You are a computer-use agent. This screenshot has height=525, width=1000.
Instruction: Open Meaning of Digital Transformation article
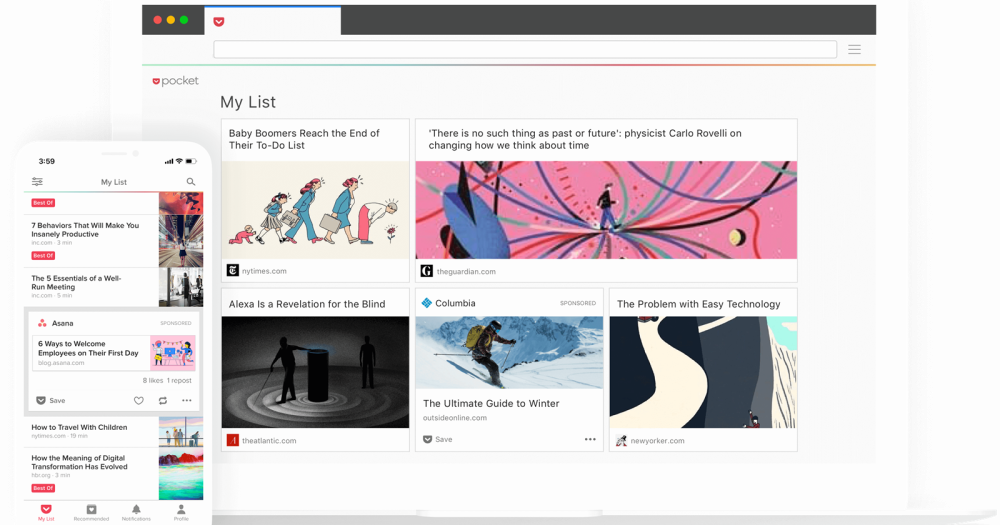pyautogui.click(x=79, y=462)
